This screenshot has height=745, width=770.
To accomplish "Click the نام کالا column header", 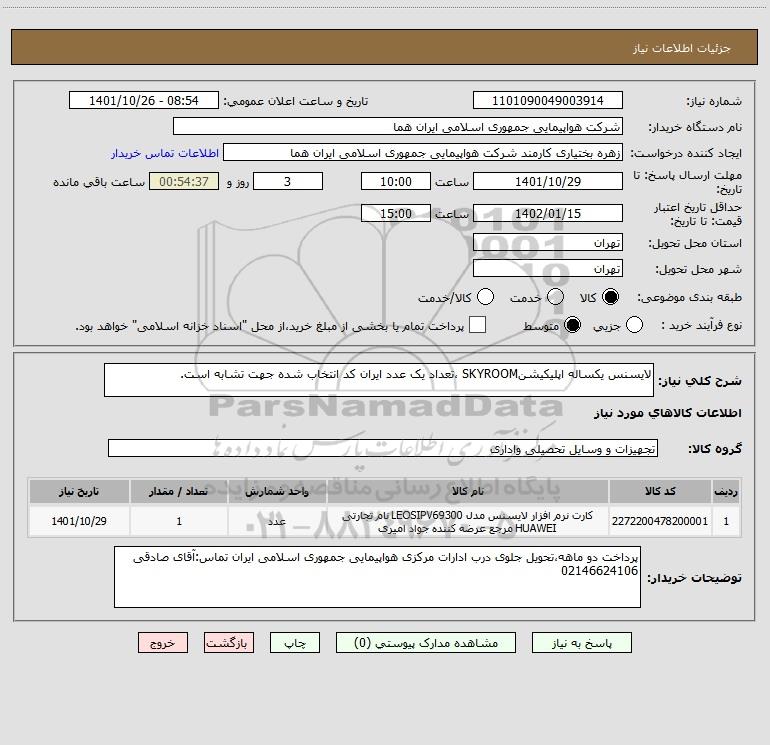I will click(x=467, y=492).
